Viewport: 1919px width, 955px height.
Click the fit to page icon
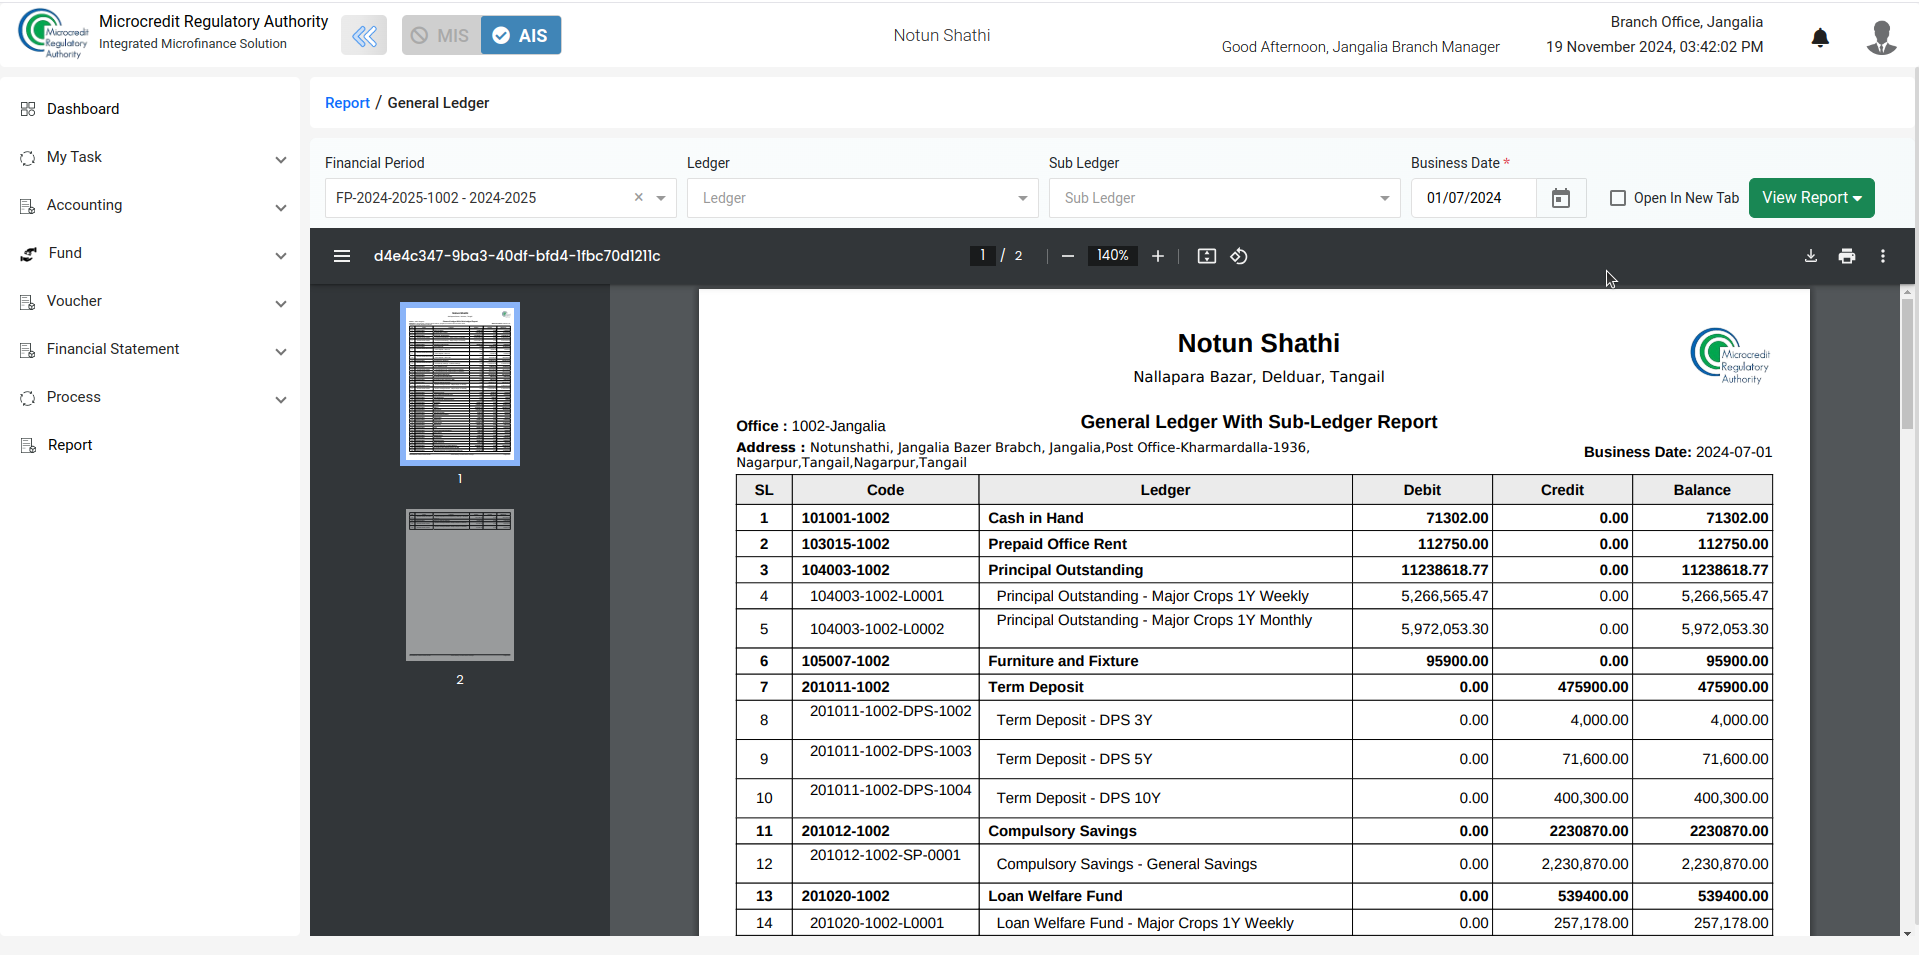pos(1207,256)
